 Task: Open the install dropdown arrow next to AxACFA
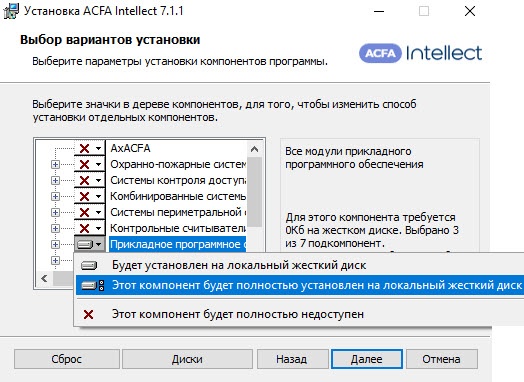pos(99,148)
